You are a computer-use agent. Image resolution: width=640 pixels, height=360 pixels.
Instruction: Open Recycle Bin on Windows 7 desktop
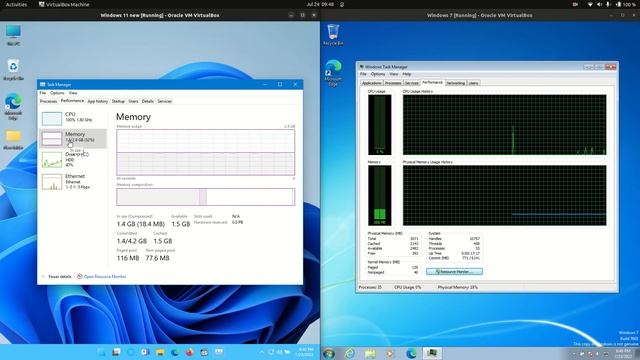333,34
